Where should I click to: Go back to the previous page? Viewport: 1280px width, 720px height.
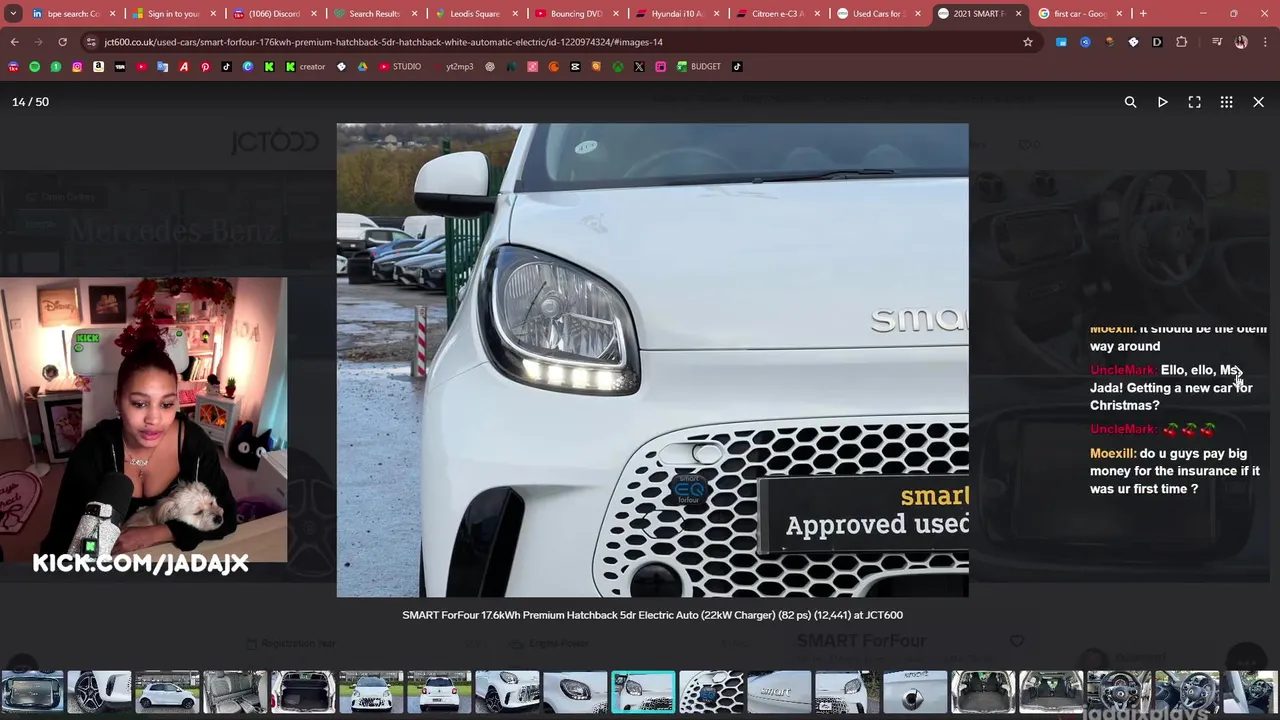[14, 42]
